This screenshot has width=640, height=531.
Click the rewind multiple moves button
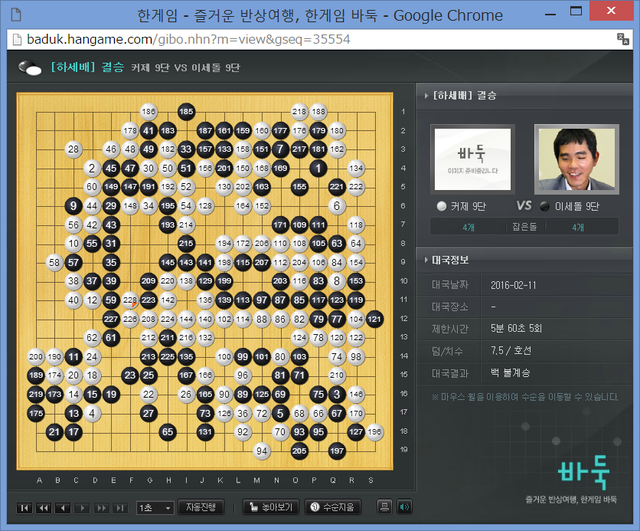43,508
